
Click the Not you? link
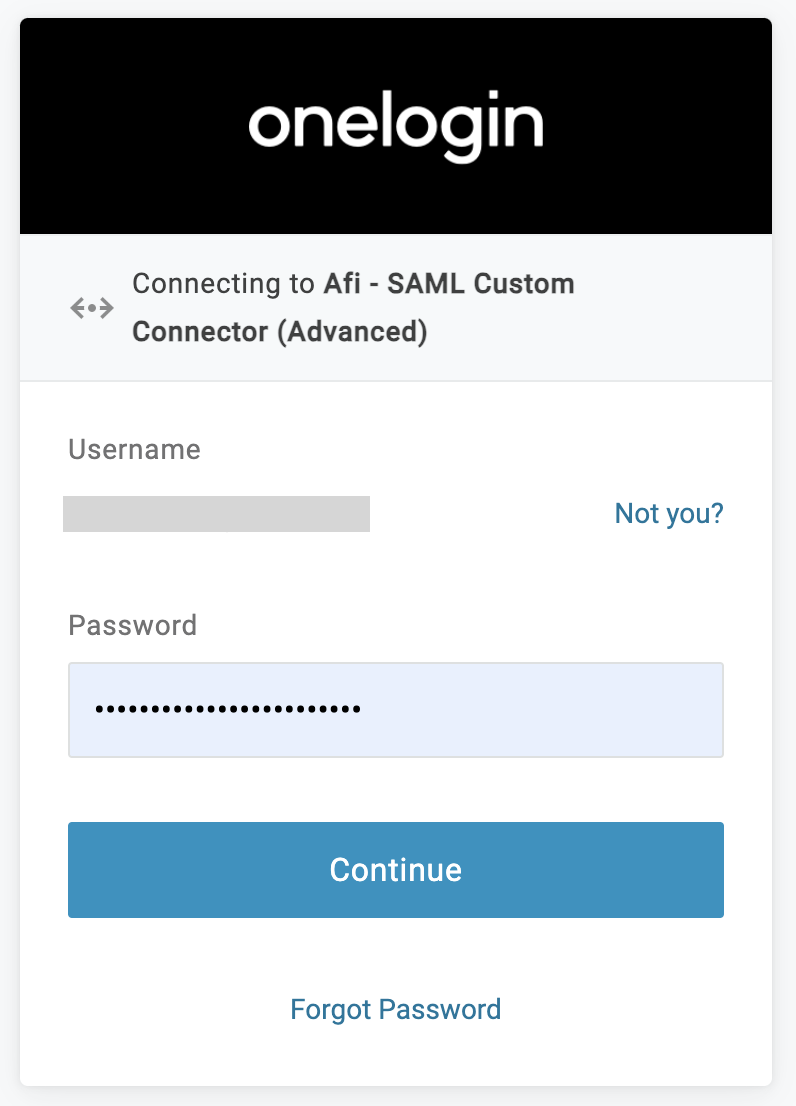668,514
